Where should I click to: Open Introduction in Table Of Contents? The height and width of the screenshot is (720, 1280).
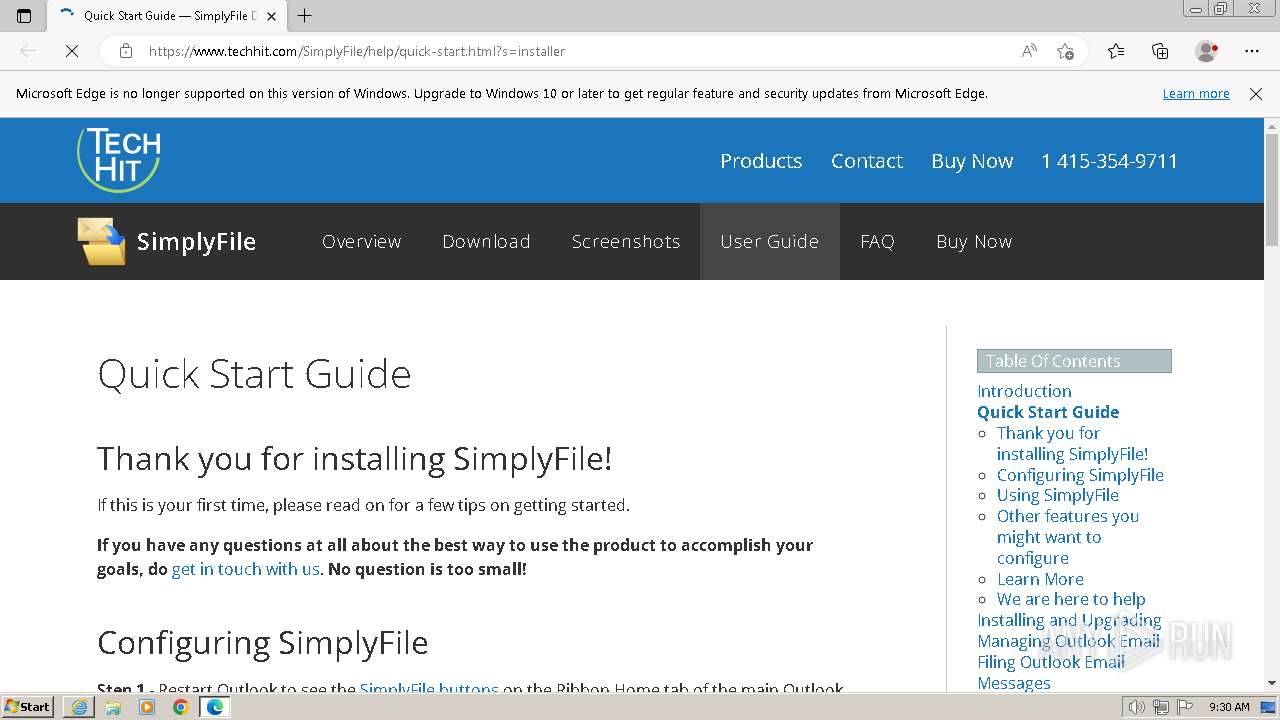(1024, 391)
